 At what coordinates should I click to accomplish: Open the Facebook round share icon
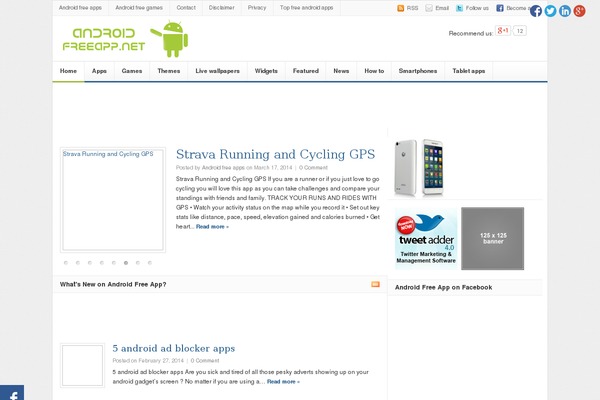(x=536, y=11)
